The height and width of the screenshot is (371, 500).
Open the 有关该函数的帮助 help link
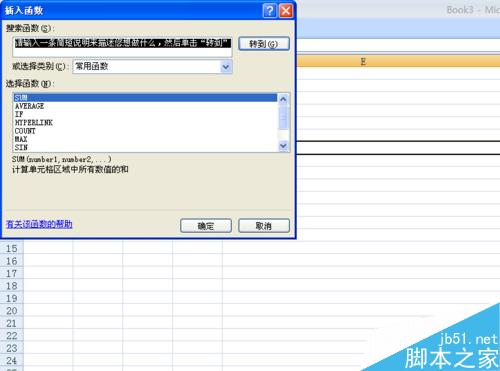tap(39, 224)
